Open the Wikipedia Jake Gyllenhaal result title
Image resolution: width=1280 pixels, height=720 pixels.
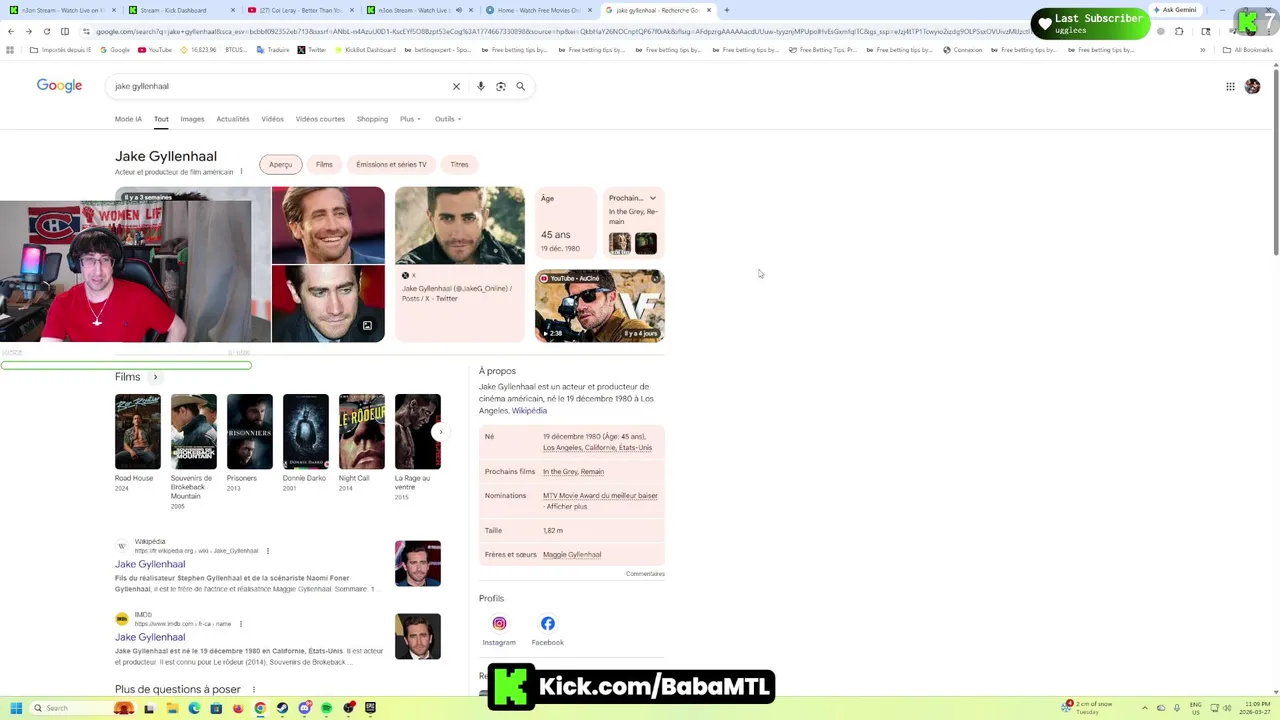point(150,564)
